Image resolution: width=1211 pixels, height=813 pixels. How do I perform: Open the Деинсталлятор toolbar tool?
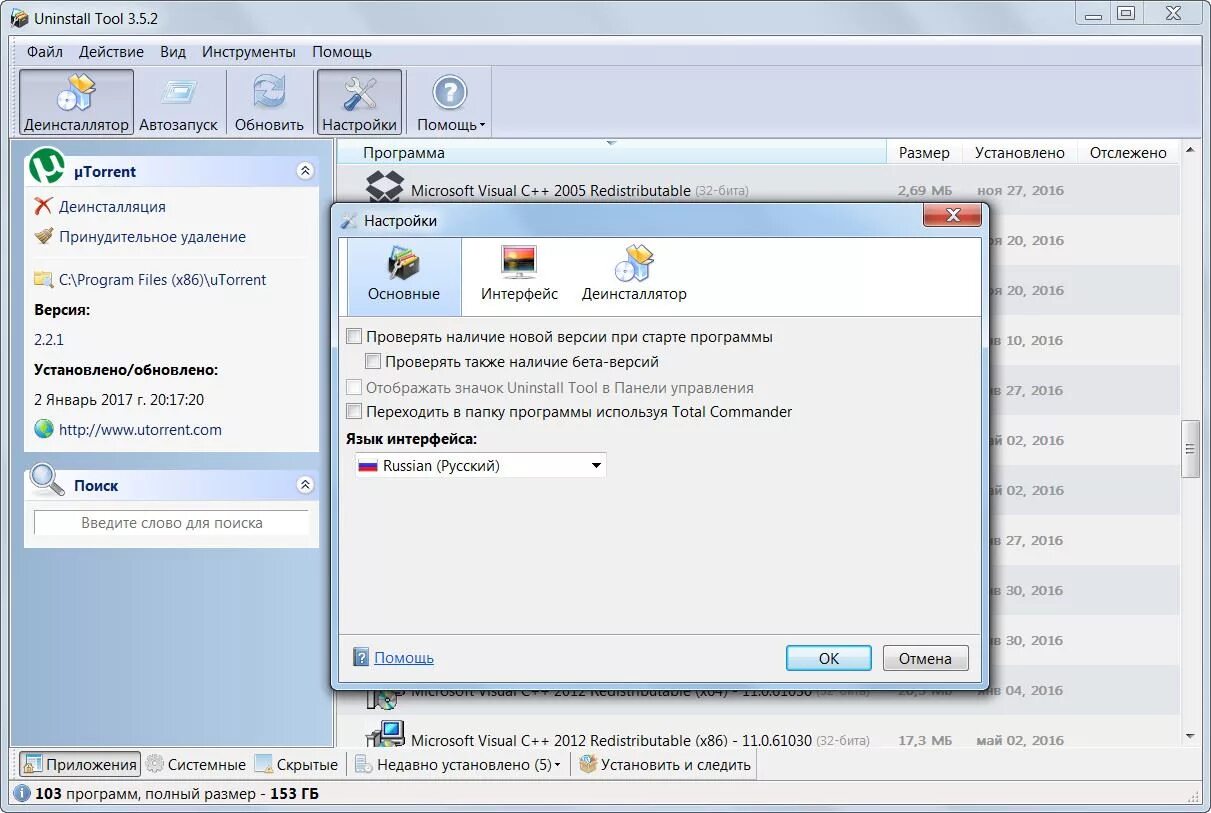[76, 102]
